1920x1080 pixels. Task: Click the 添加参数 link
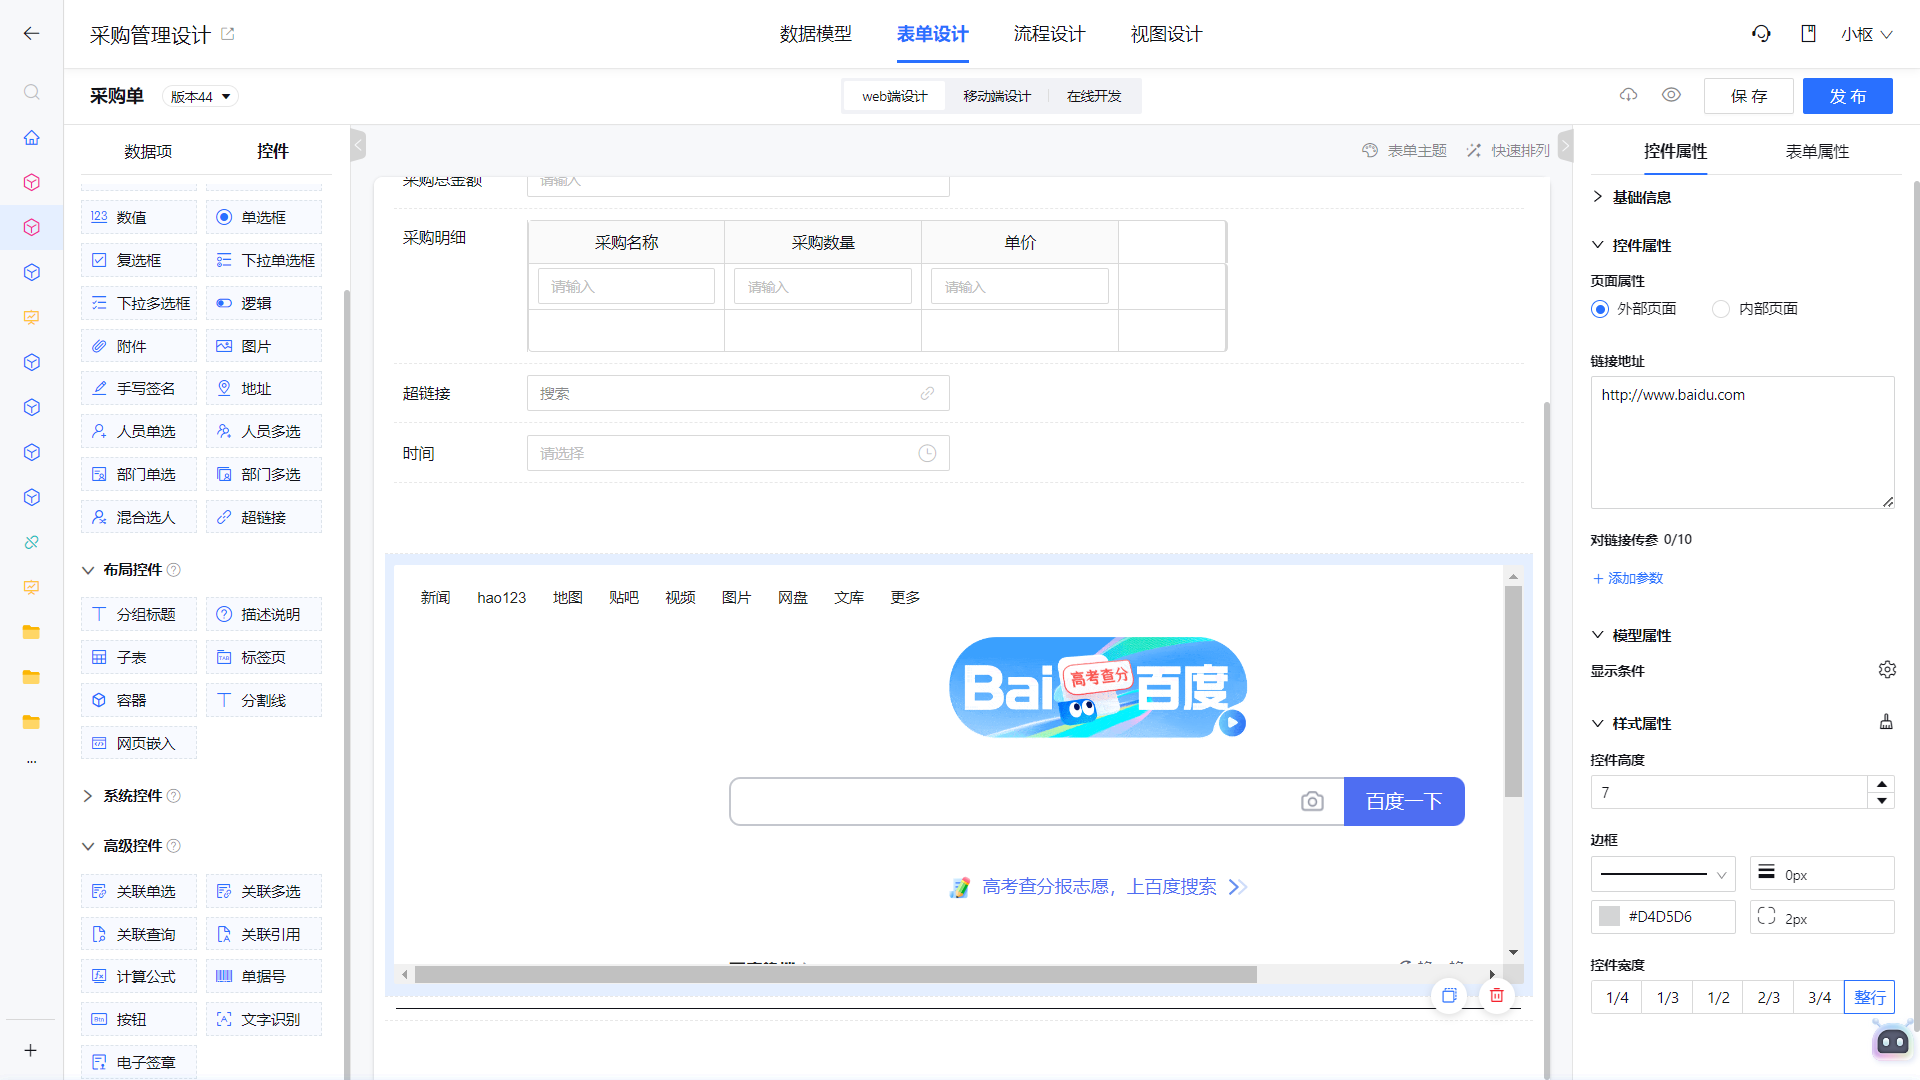1628,578
